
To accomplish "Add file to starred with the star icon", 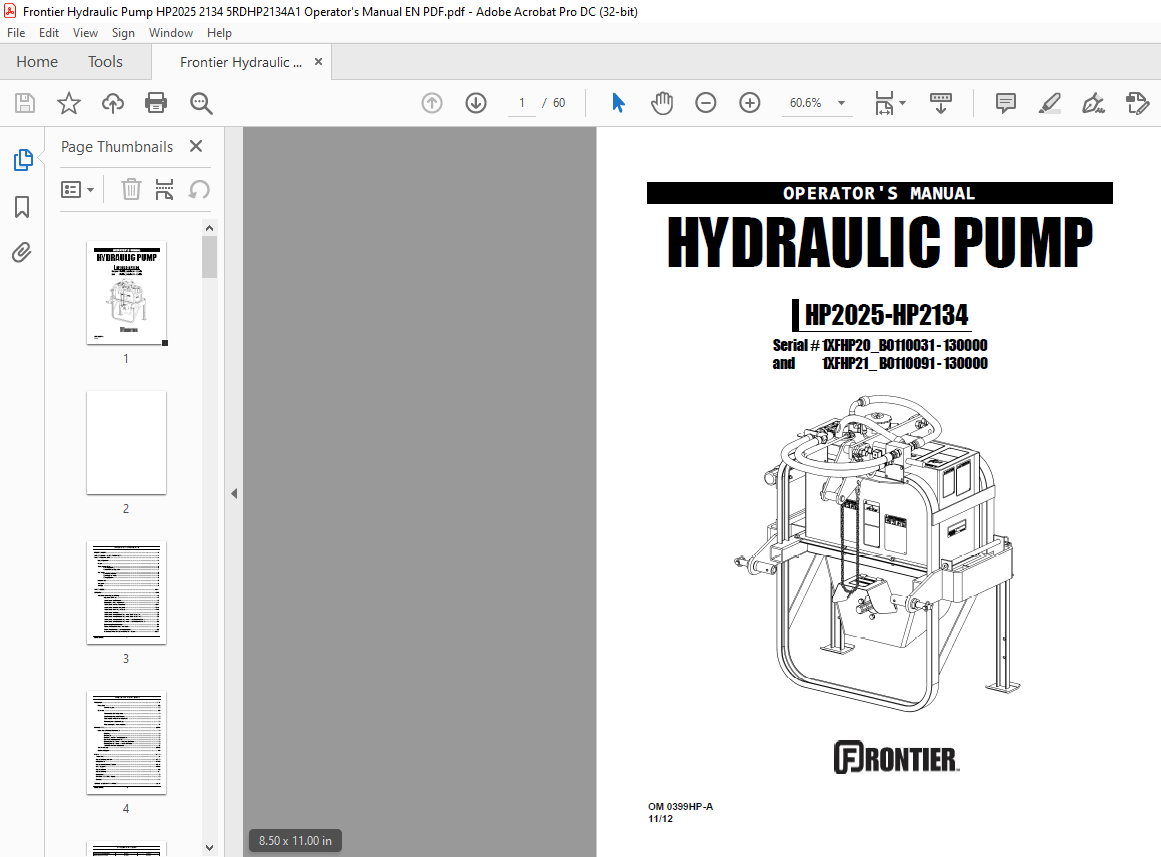I will (x=69, y=103).
